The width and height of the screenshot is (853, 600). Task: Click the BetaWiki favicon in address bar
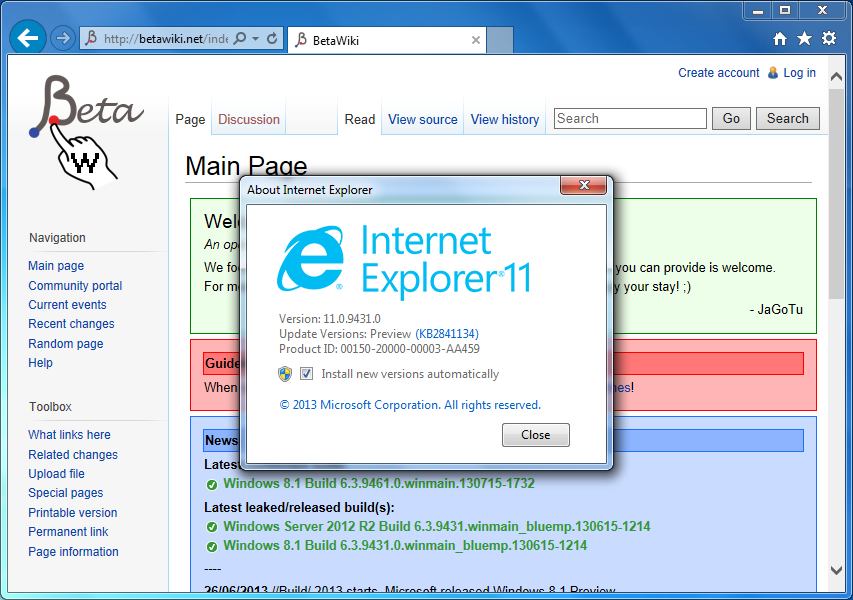pos(91,38)
